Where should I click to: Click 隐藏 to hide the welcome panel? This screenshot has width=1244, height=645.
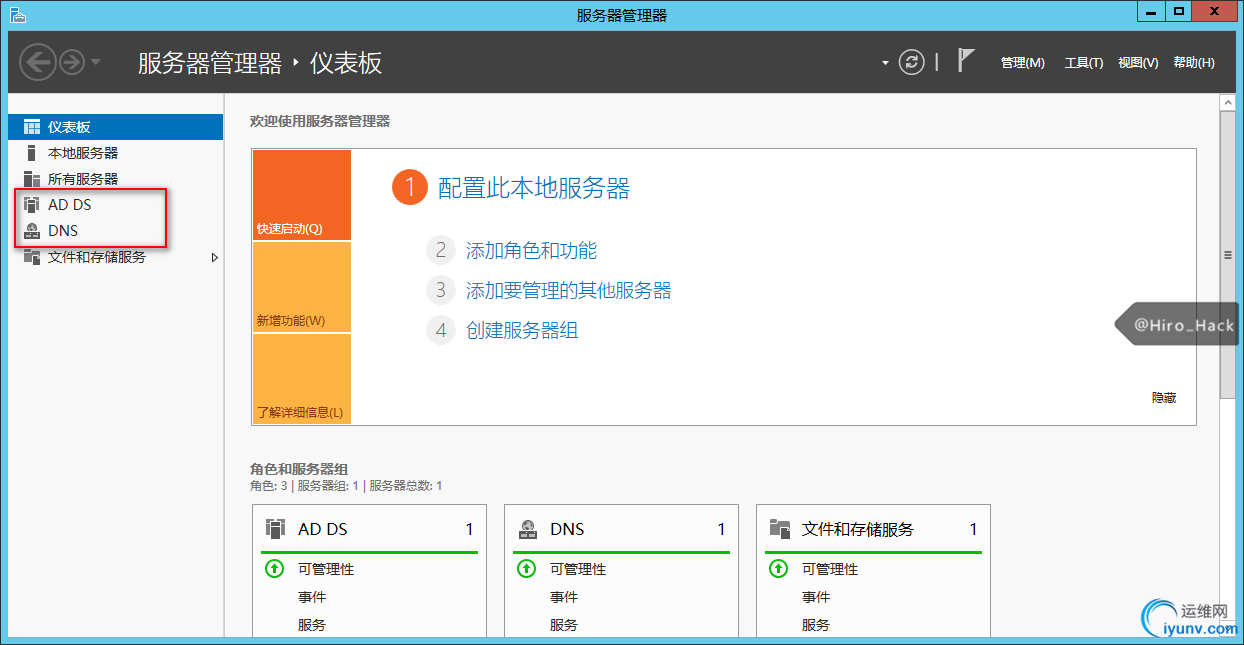click(x=1163, y=398)
